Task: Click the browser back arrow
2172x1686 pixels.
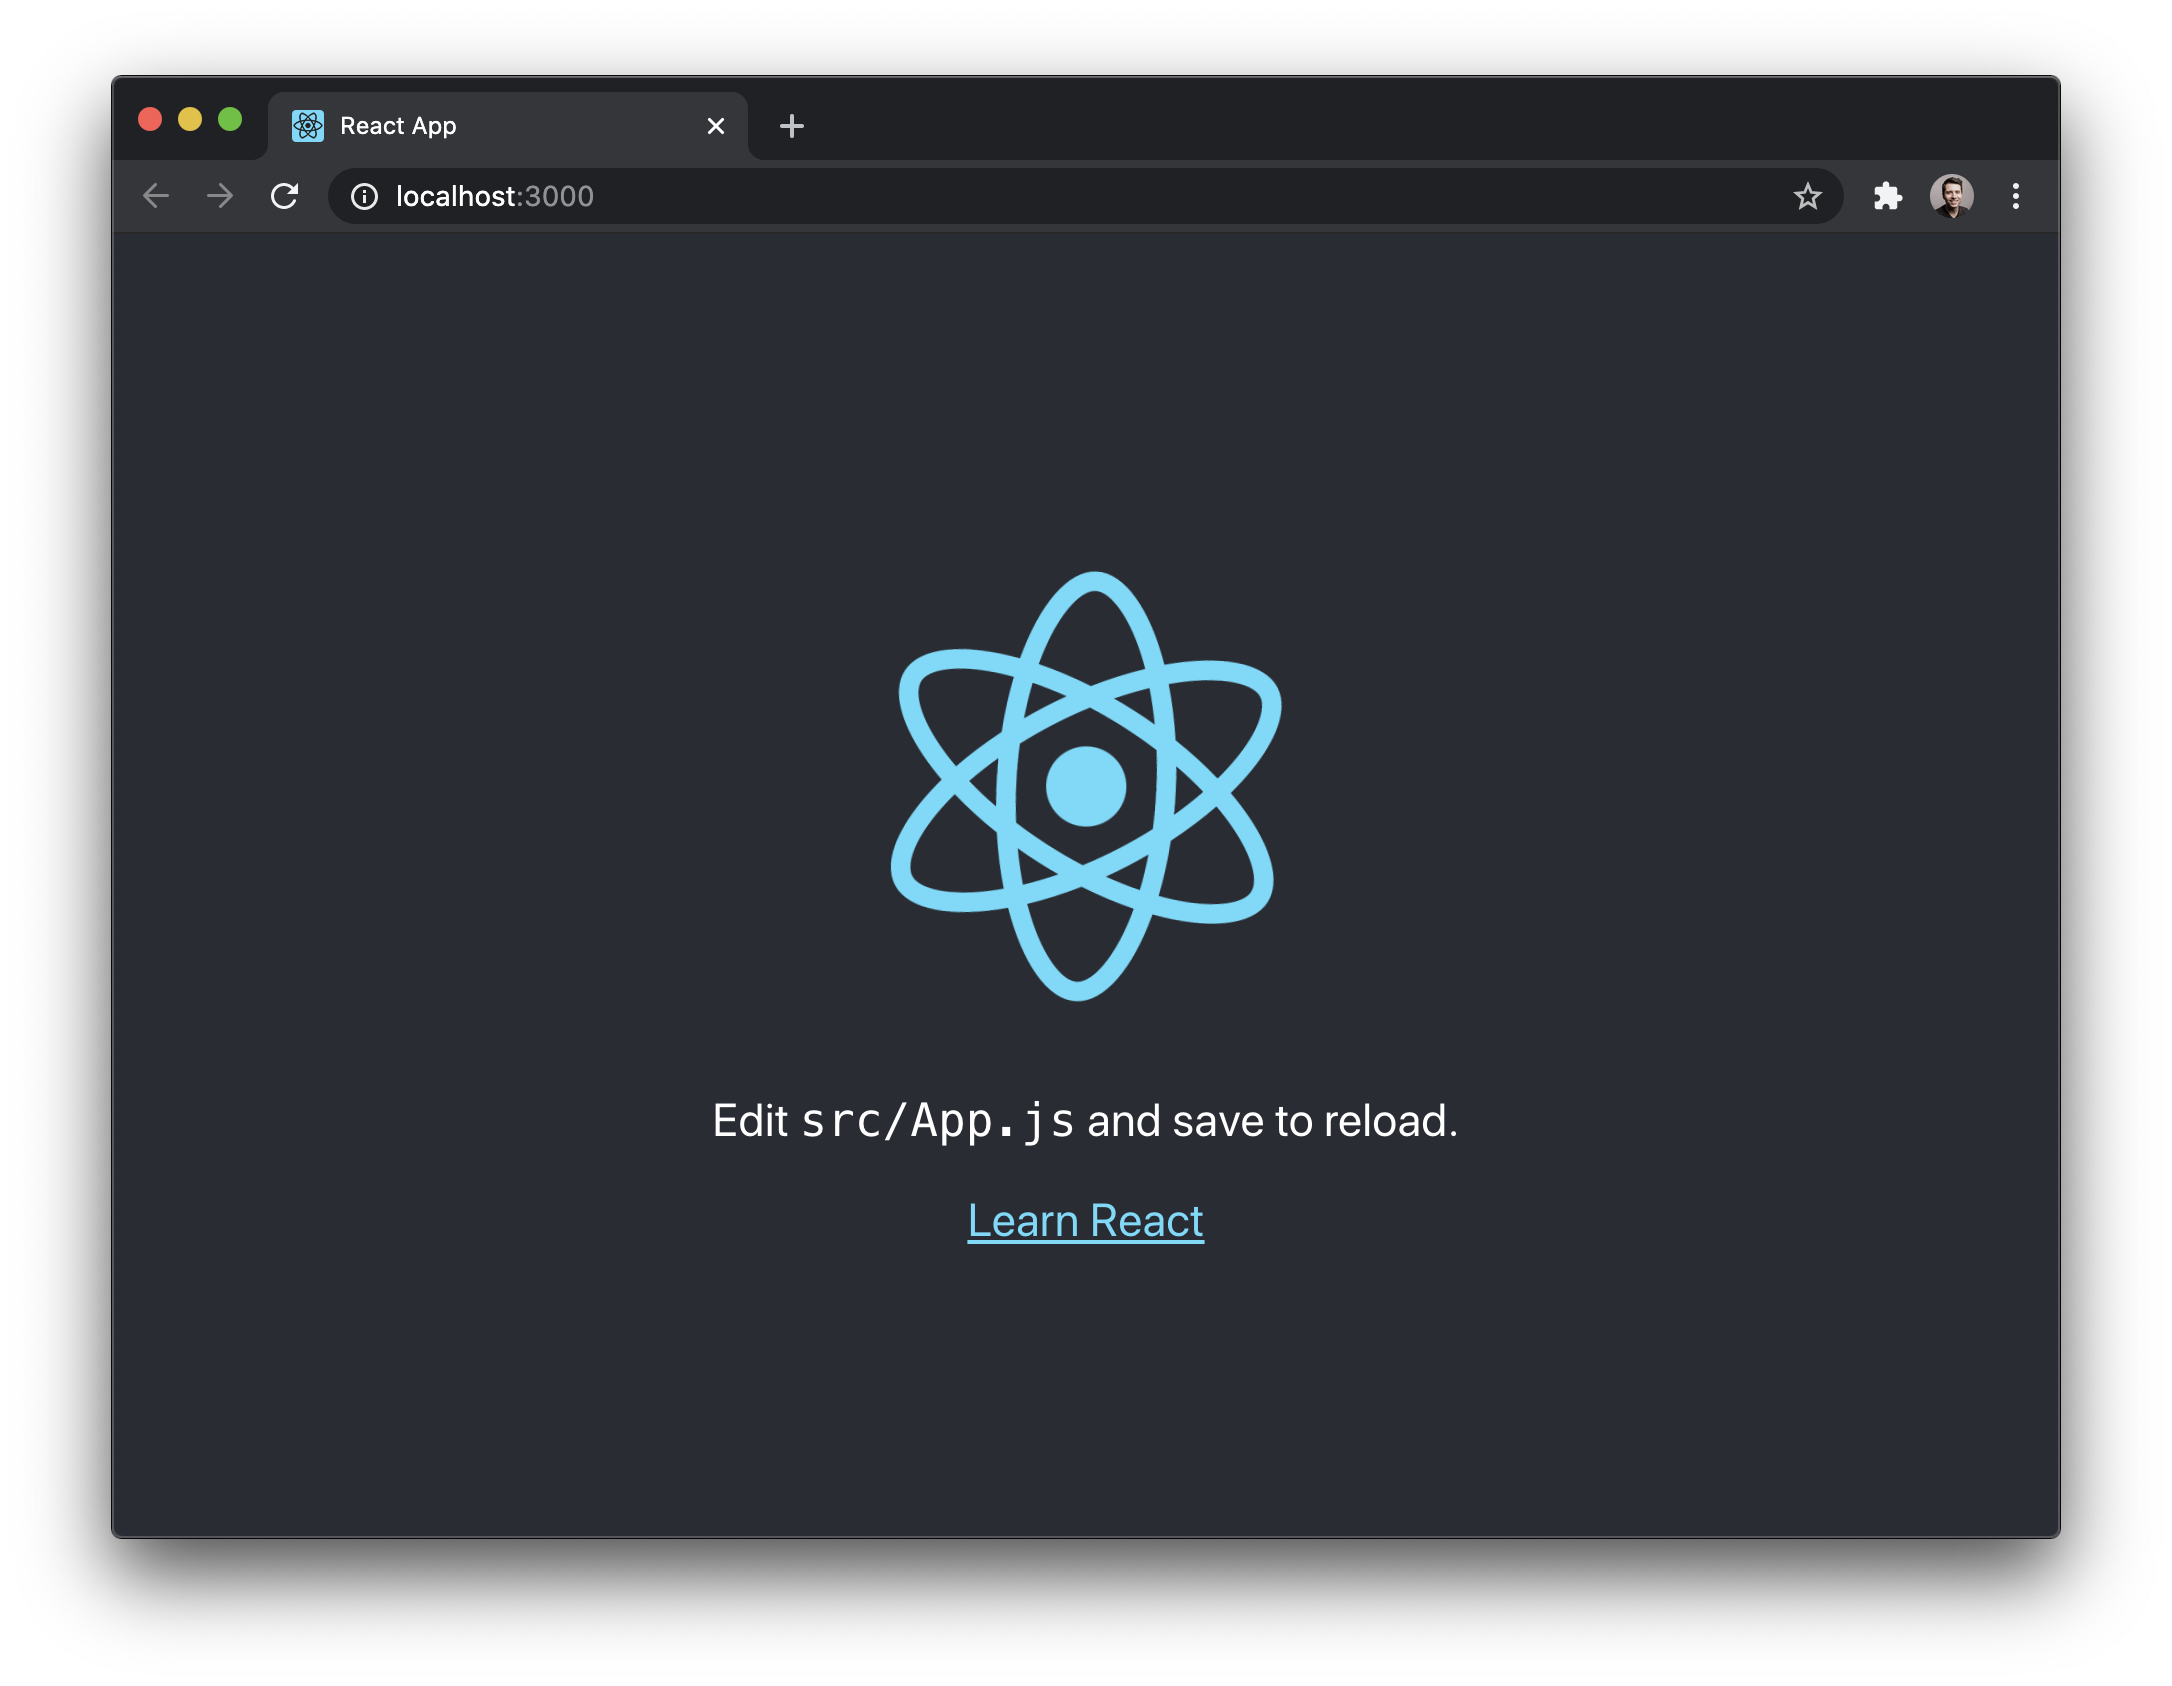Action: coord(156,196)
